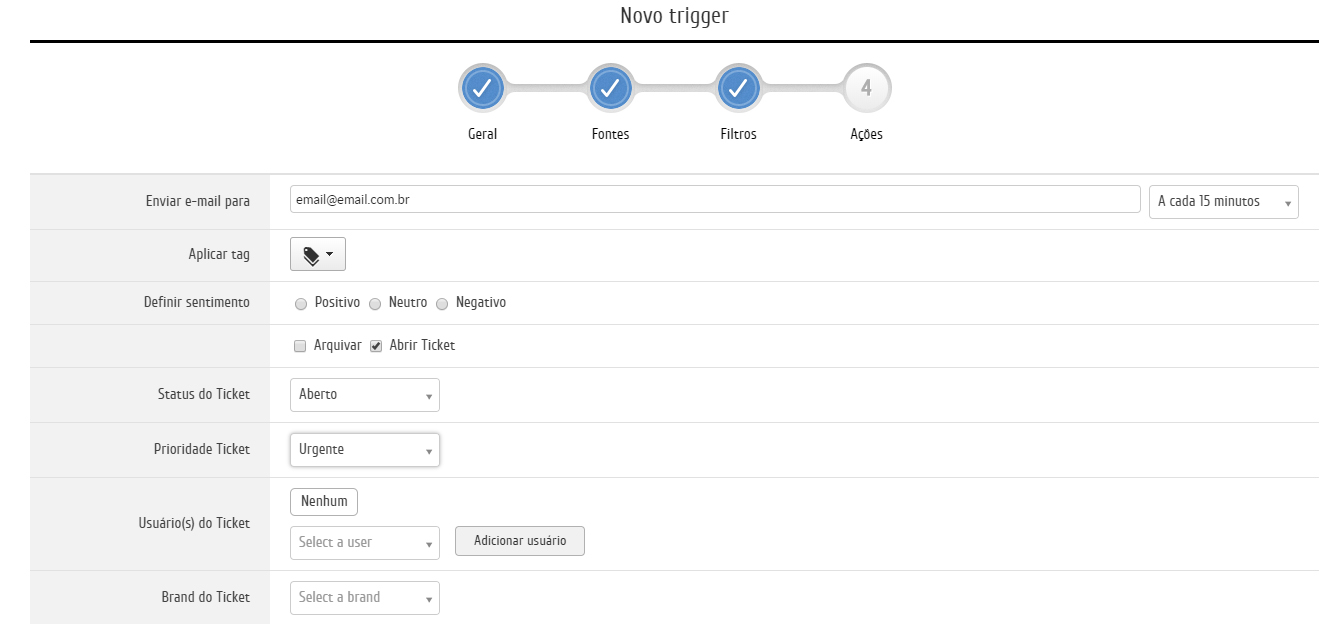Screen dimensions: 1333x624
Task: Uncheck the Abrir Ticket checkbox
Action: tap(376, 346)
